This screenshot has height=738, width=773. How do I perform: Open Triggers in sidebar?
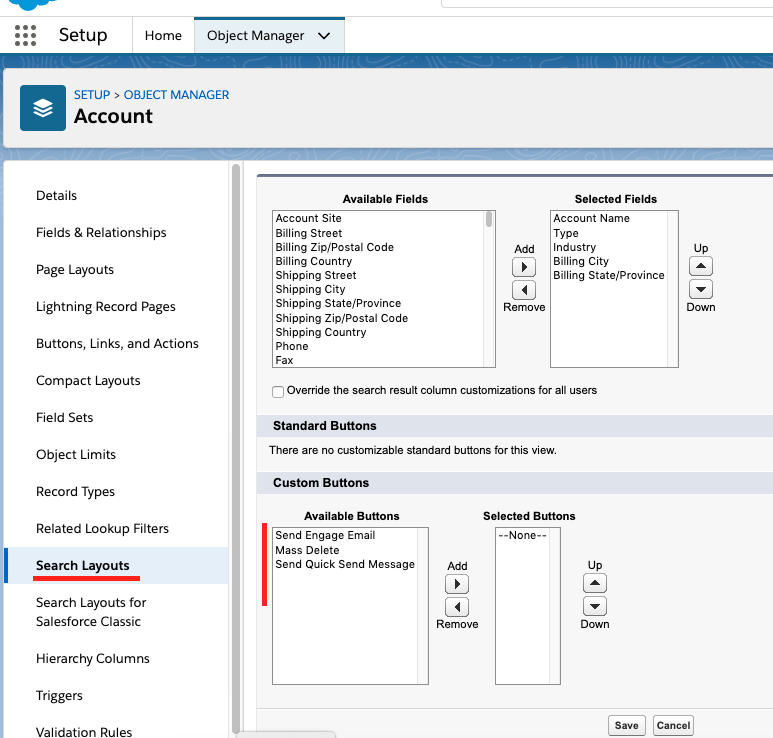coord(59,696)
